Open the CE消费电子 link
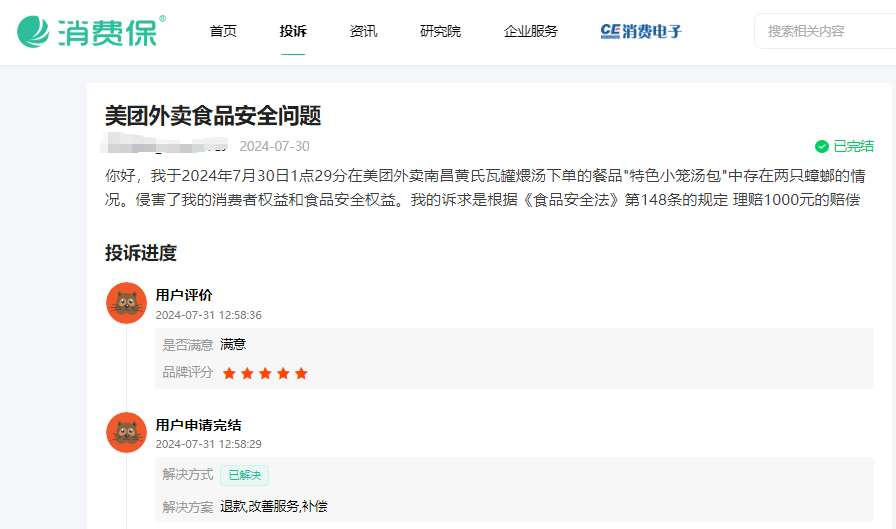This screenshot has height=529, width=896. tap(641, 31)
